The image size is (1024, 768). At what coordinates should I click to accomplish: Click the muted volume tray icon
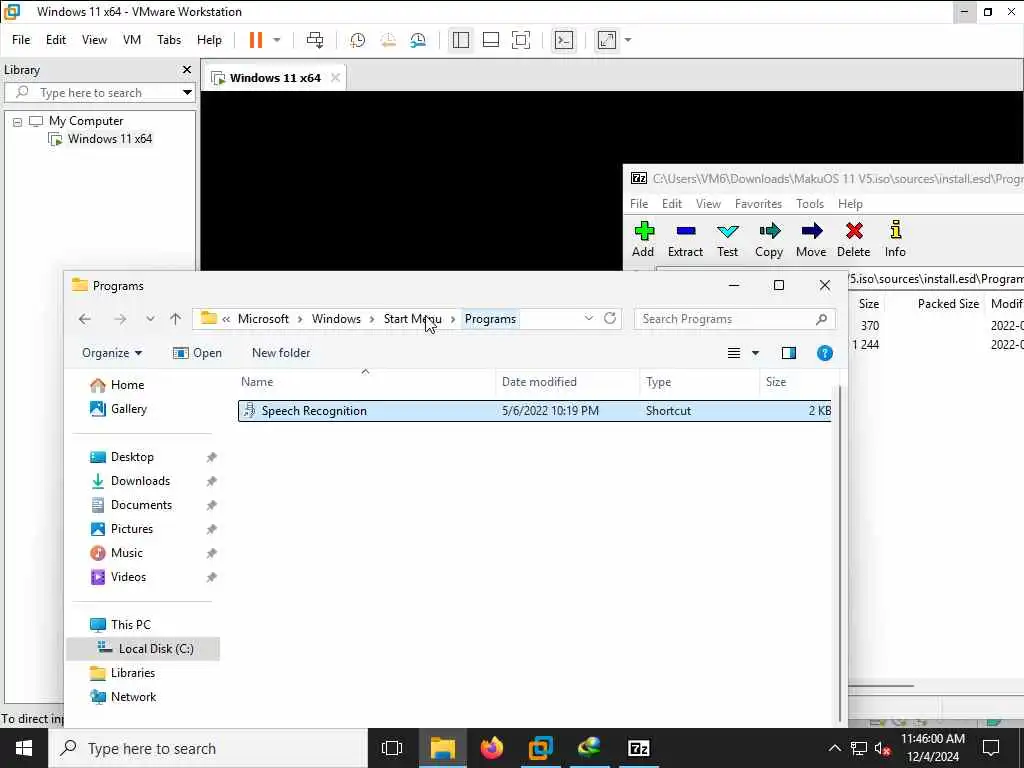point(883,748)
